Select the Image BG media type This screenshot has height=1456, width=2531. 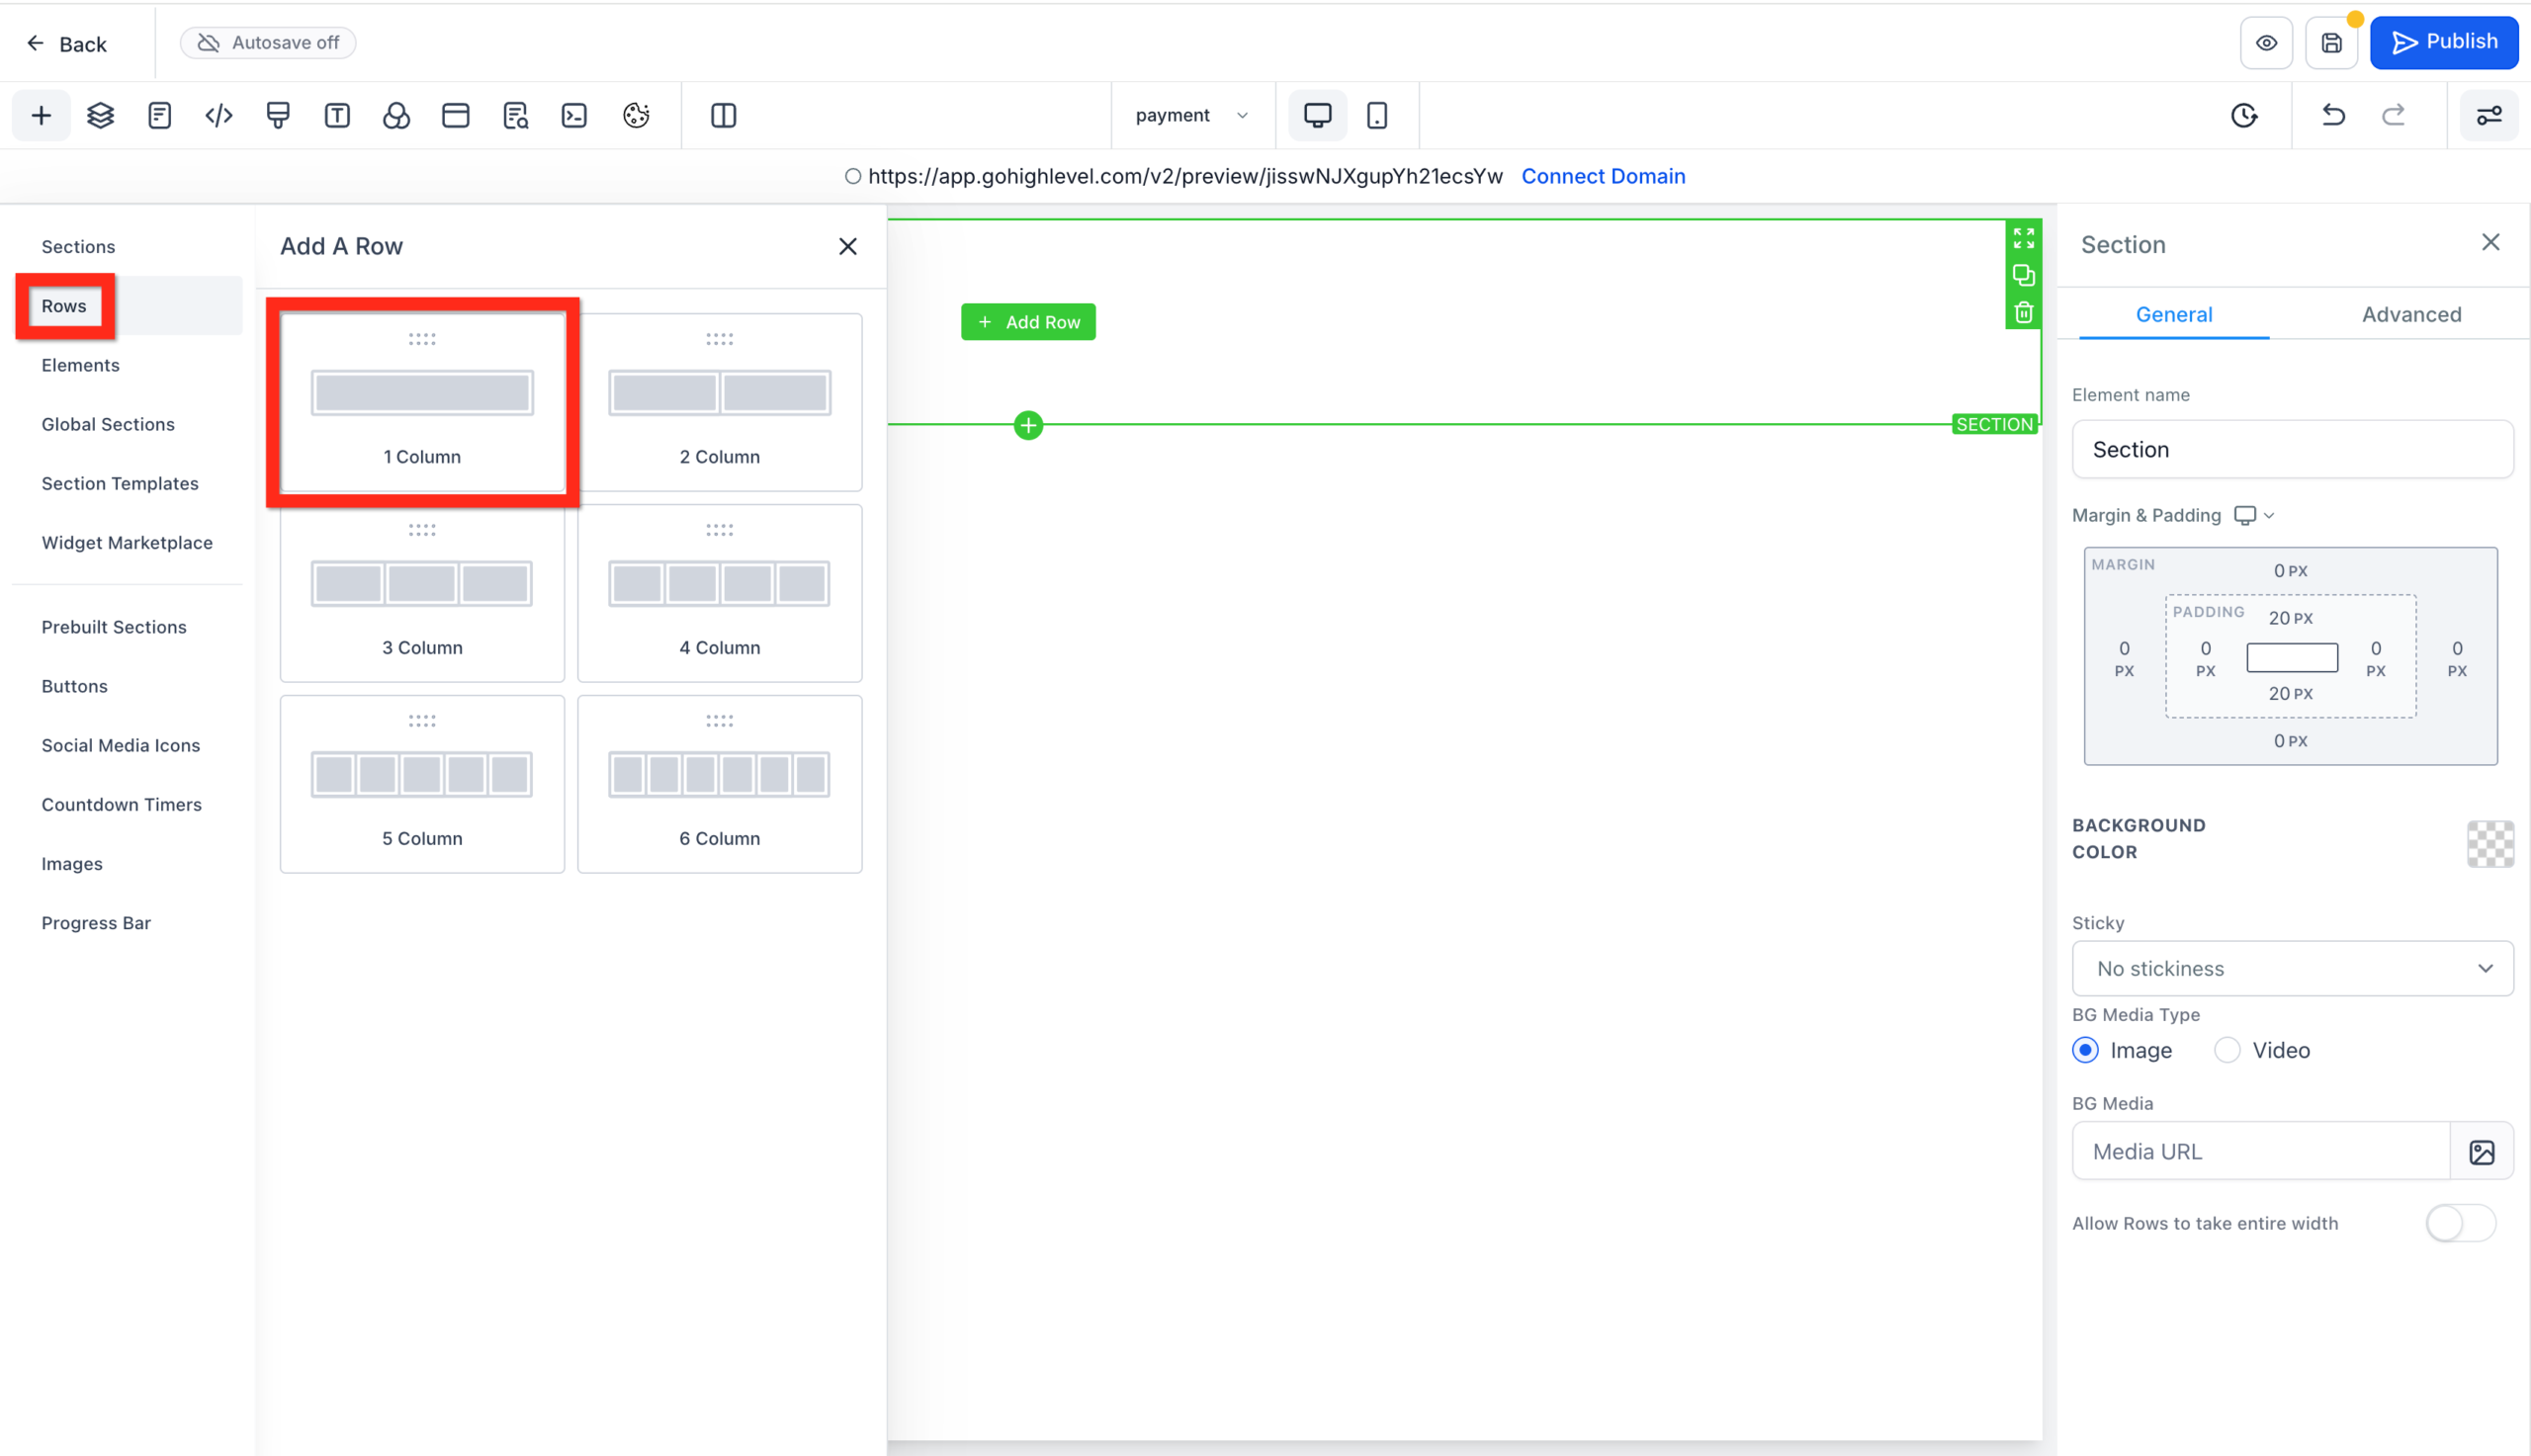pyautogui.click(x=2085, y=1050)
